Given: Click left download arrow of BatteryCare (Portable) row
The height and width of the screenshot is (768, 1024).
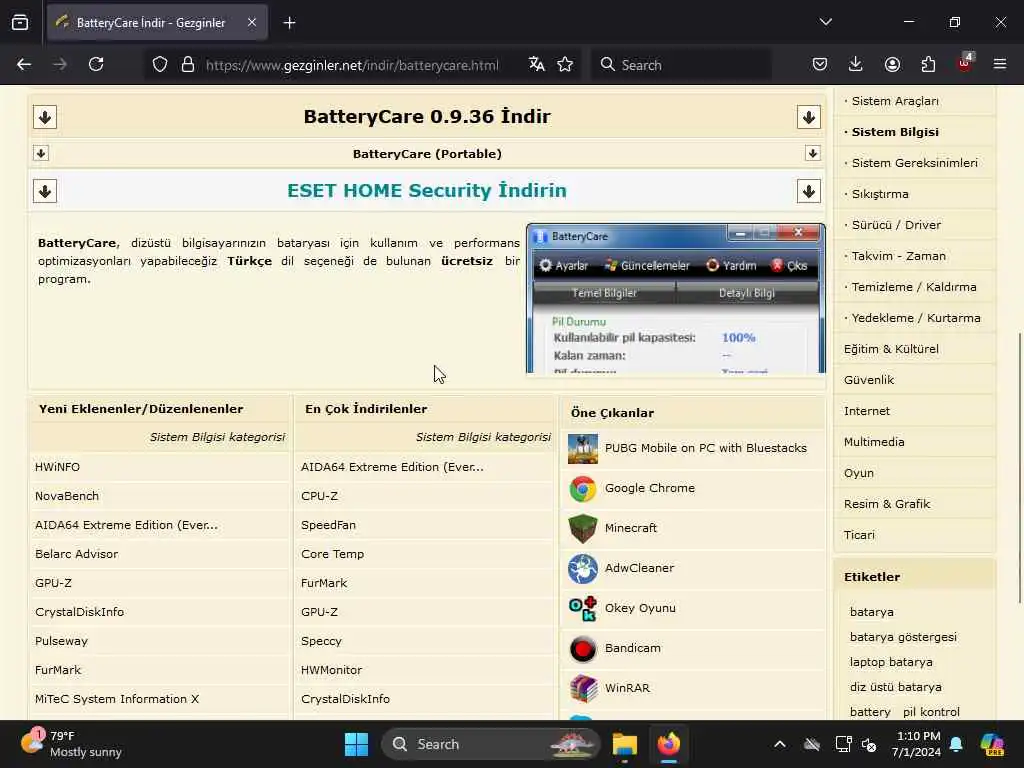Looking at the screenshot, I should 41,153.
